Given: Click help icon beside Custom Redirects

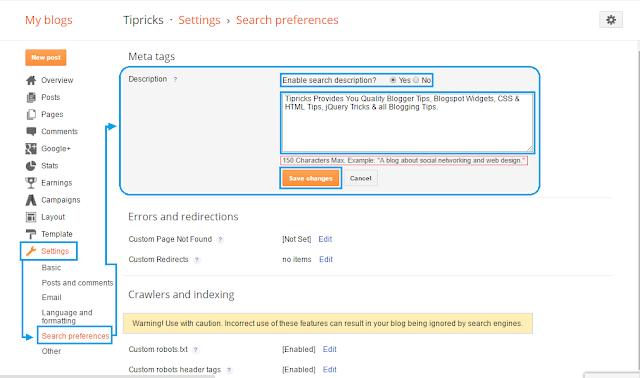Looking at the screenshot, I should 197,260.
